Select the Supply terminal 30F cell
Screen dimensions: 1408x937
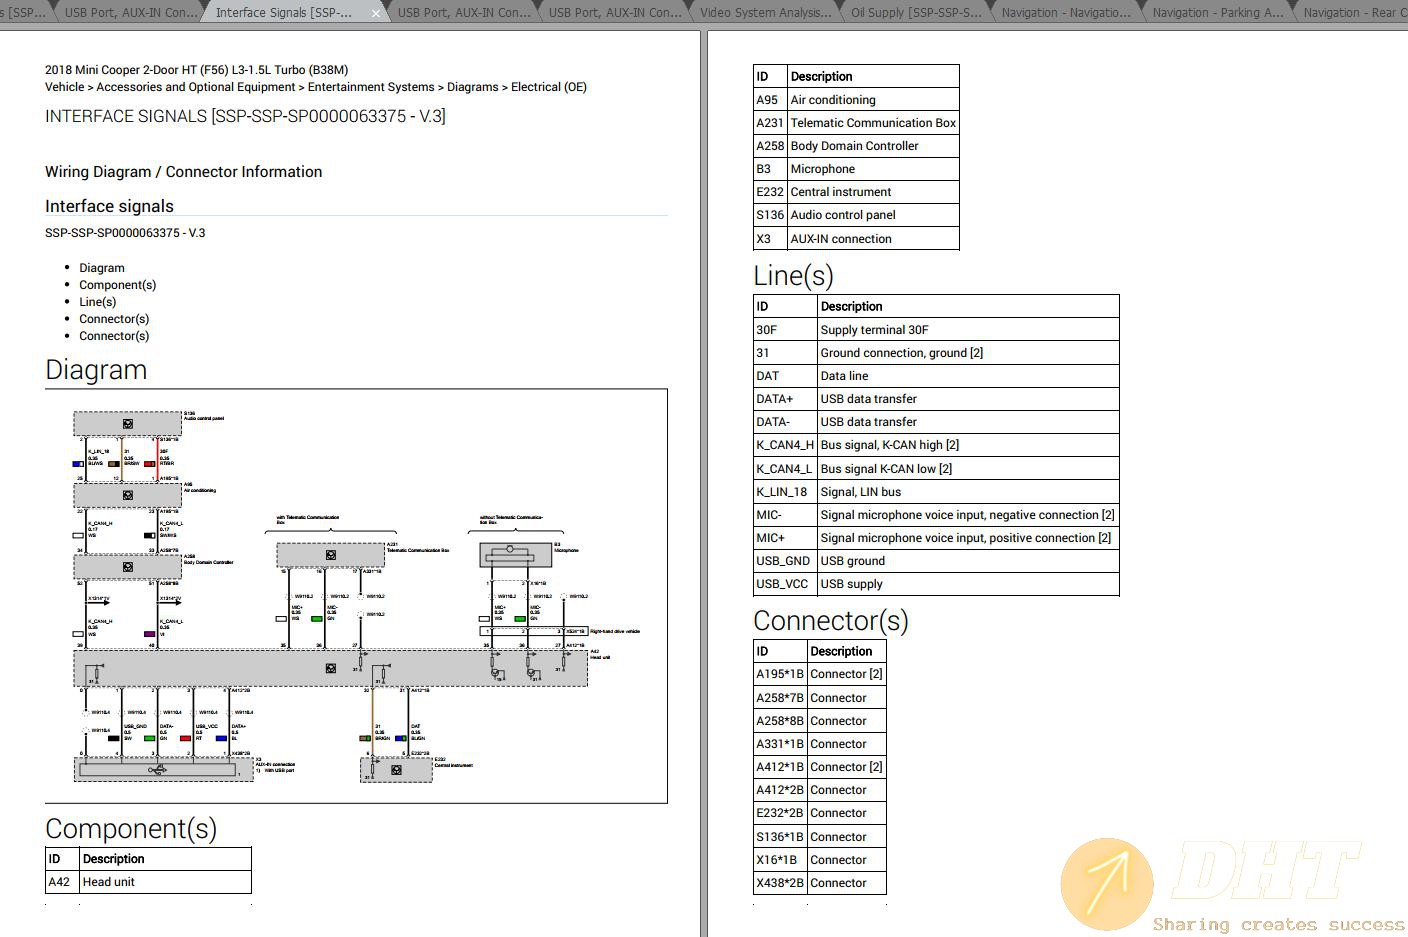(968, 330)
